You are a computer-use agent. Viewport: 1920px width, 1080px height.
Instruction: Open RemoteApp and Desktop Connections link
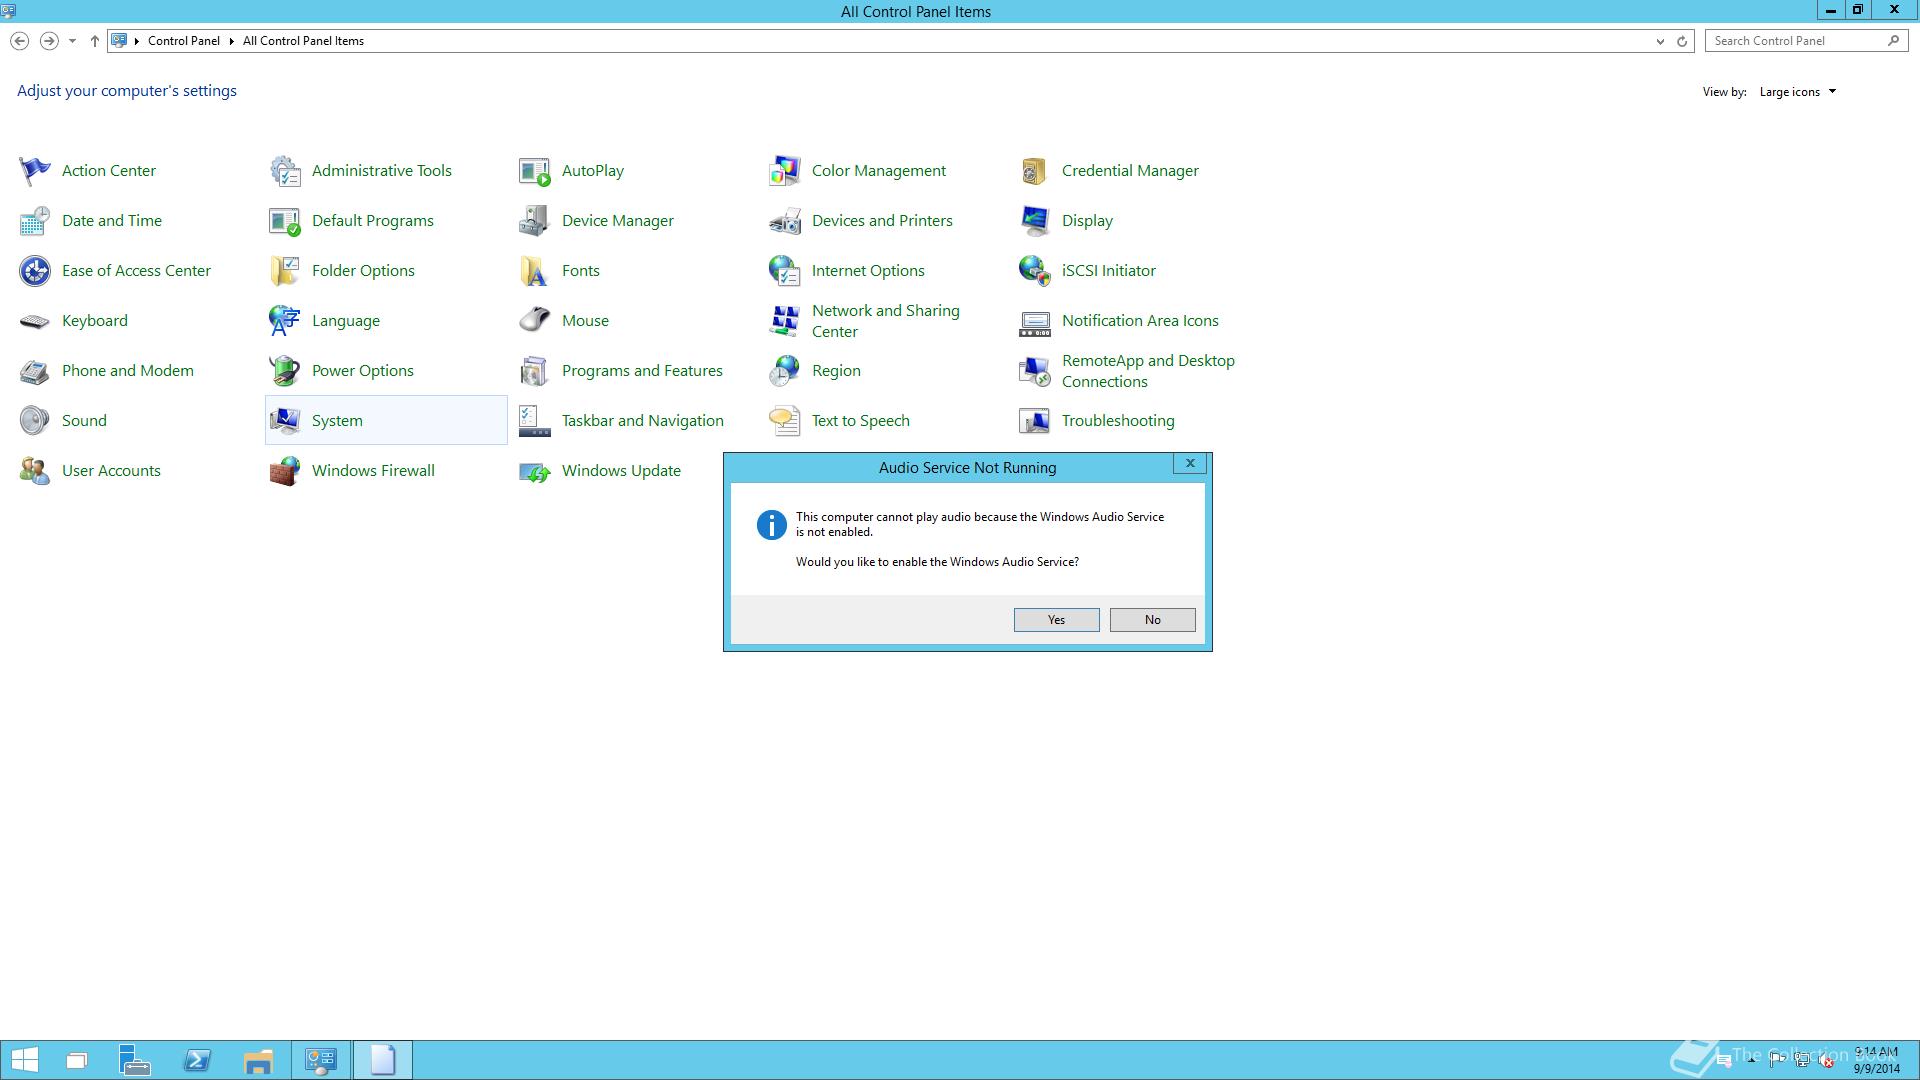[1148, 371]
